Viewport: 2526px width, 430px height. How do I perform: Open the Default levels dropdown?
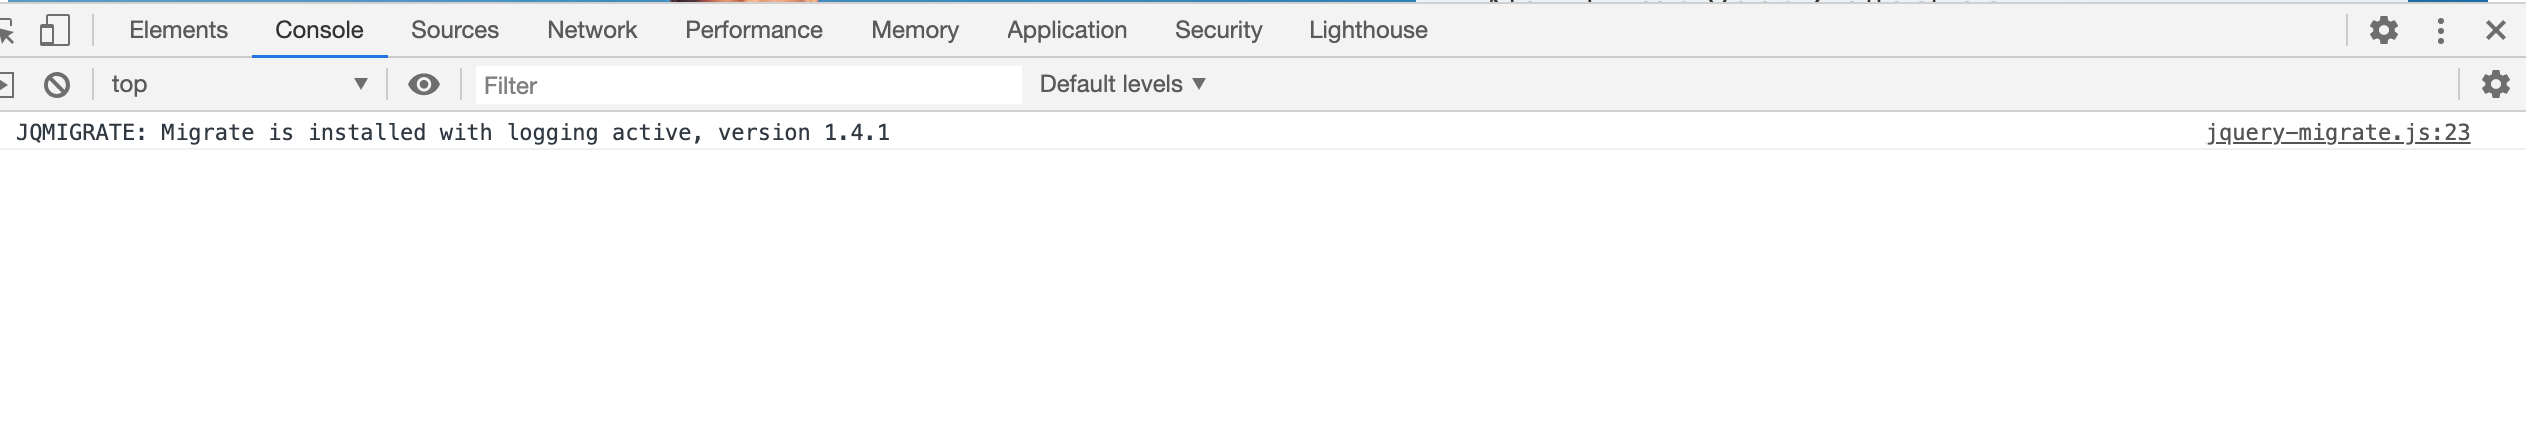[1123, 85]
